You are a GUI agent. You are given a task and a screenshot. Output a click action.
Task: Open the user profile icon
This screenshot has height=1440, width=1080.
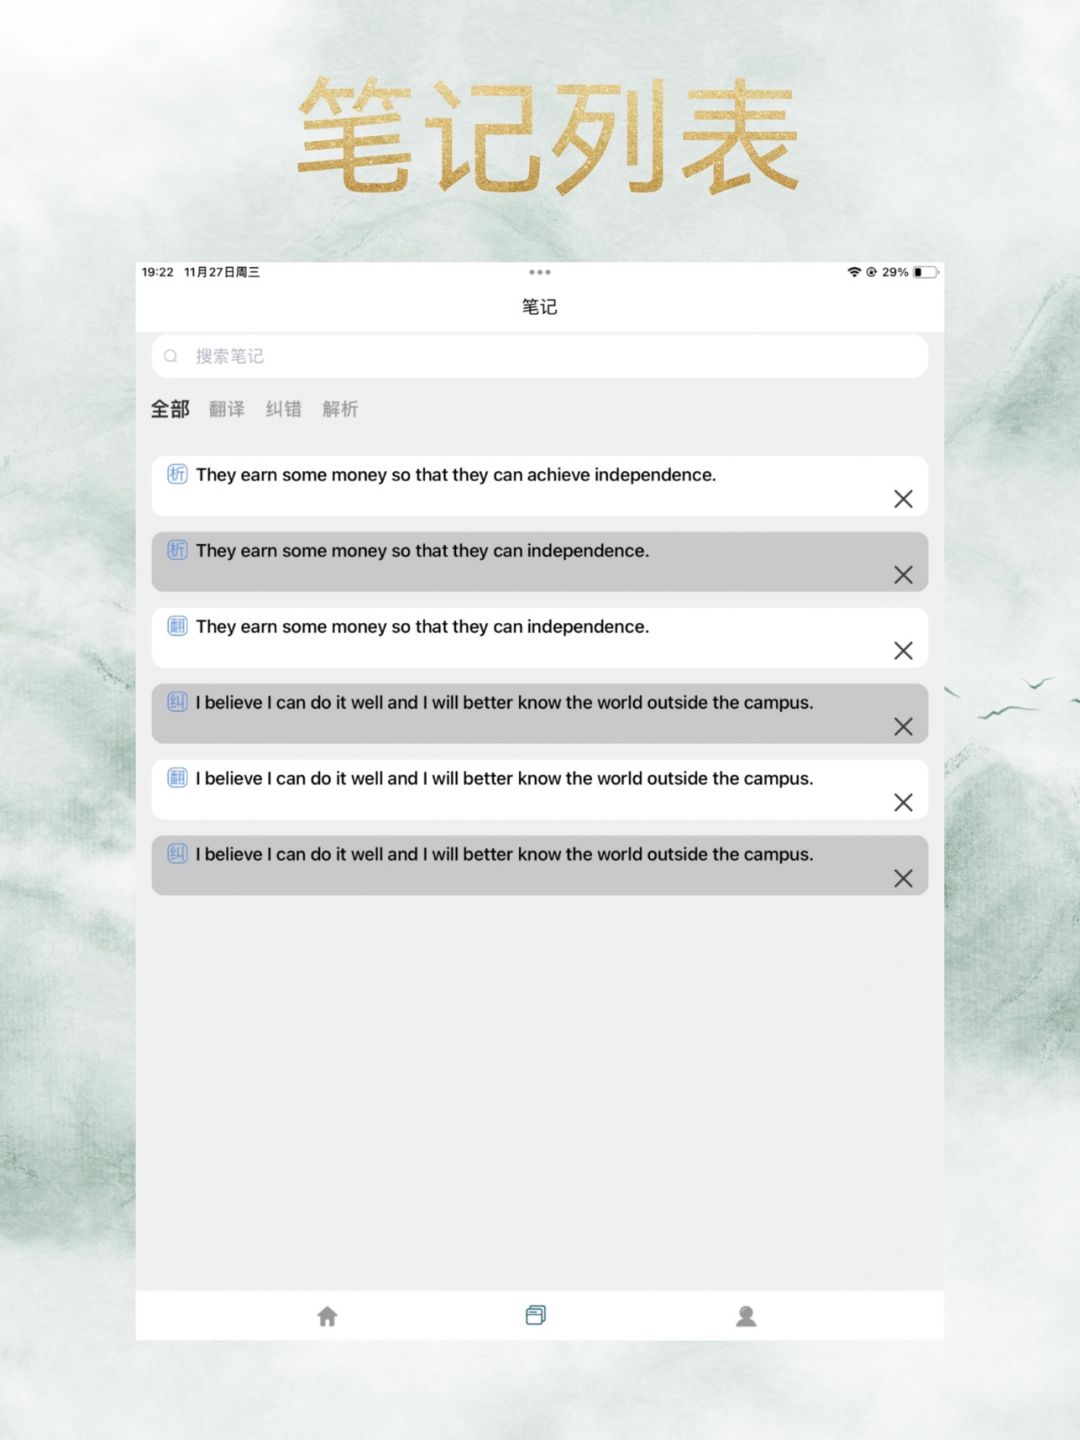746,1316
